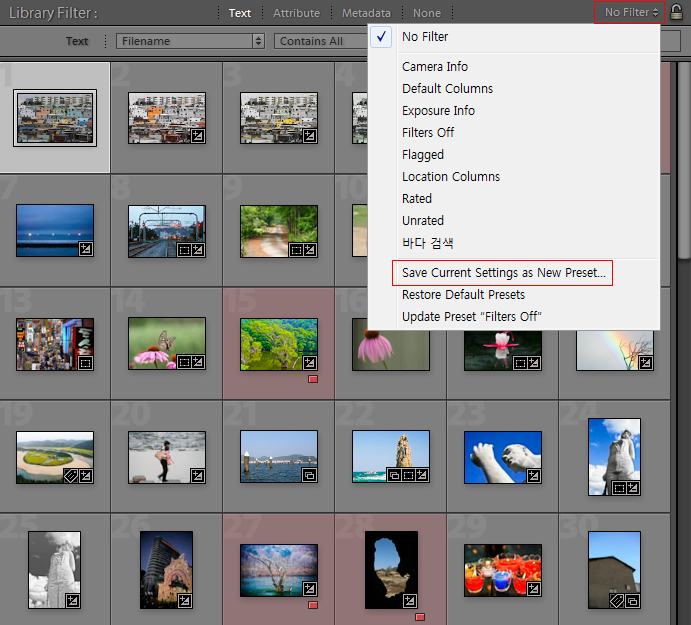The image size is (691, 625).
Task: Click collection badge on harbor photo 21
Action: (310, 475)
